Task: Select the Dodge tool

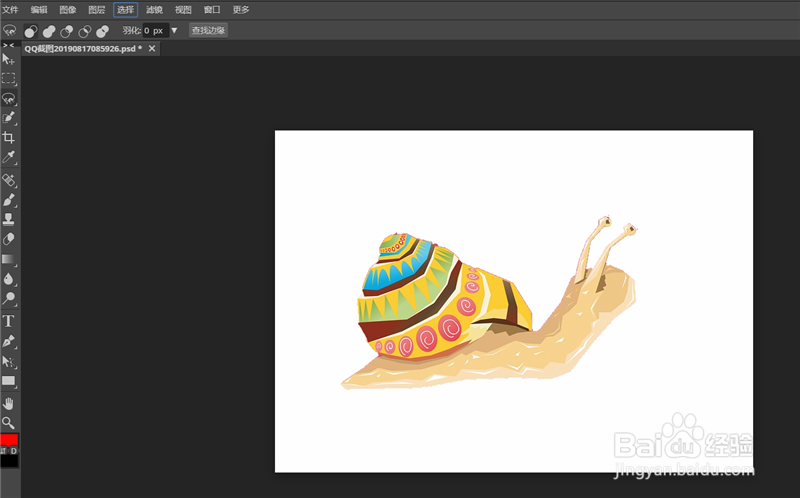Action: 9,298
